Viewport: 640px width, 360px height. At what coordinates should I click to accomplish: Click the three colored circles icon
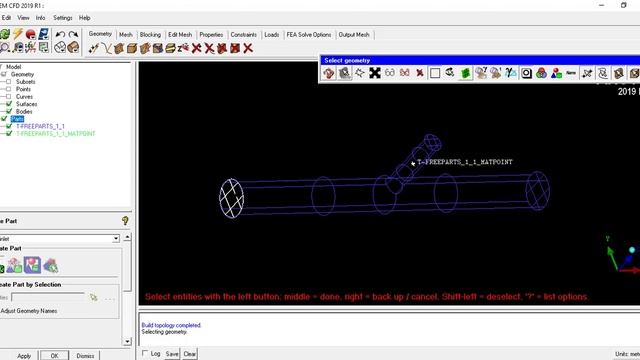(x=541, y=73)
